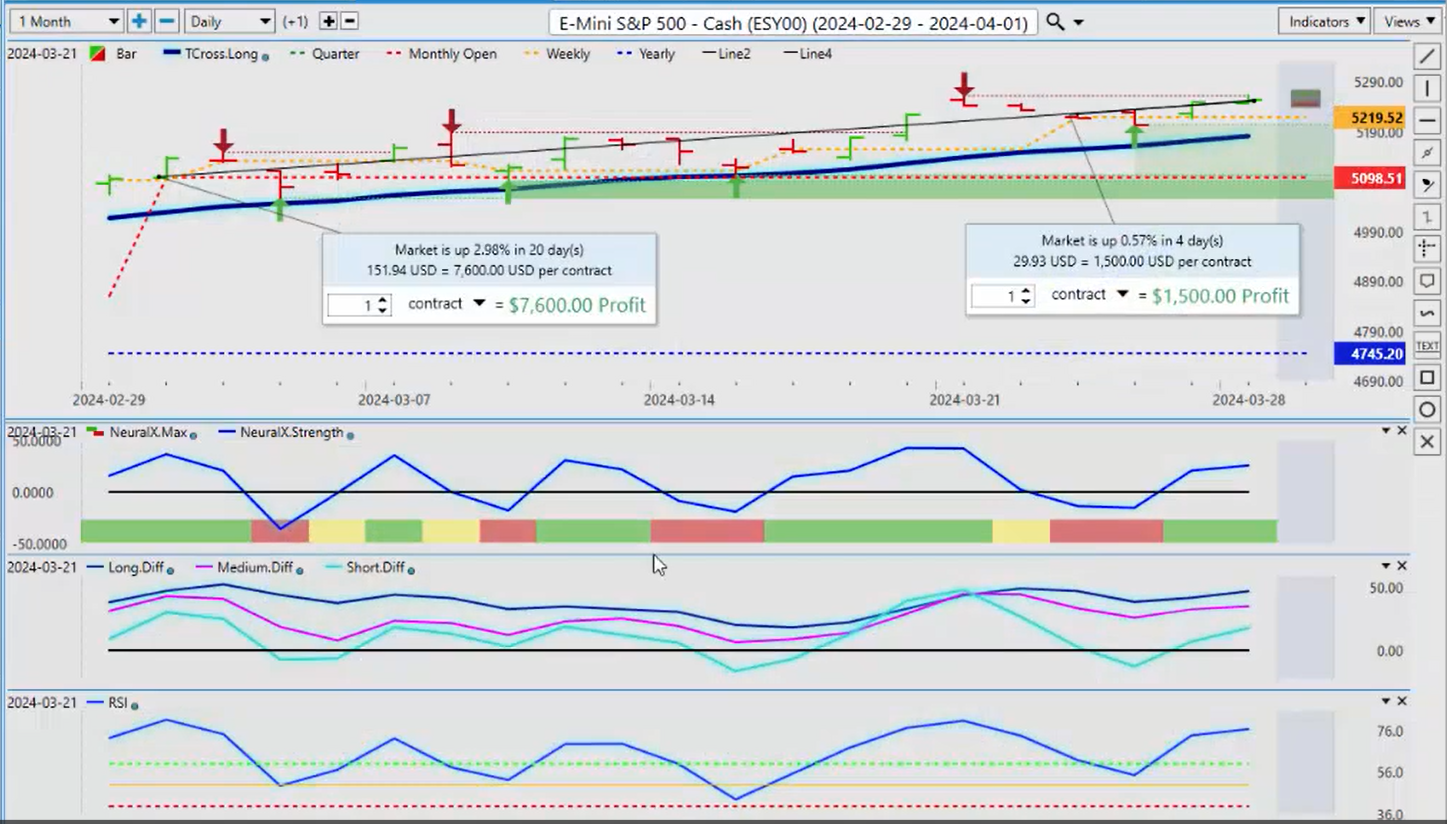Viewport: 1447px width, 824px height.
Task: Toggle the Monthly Open legend item
Action: coord(442,54)
